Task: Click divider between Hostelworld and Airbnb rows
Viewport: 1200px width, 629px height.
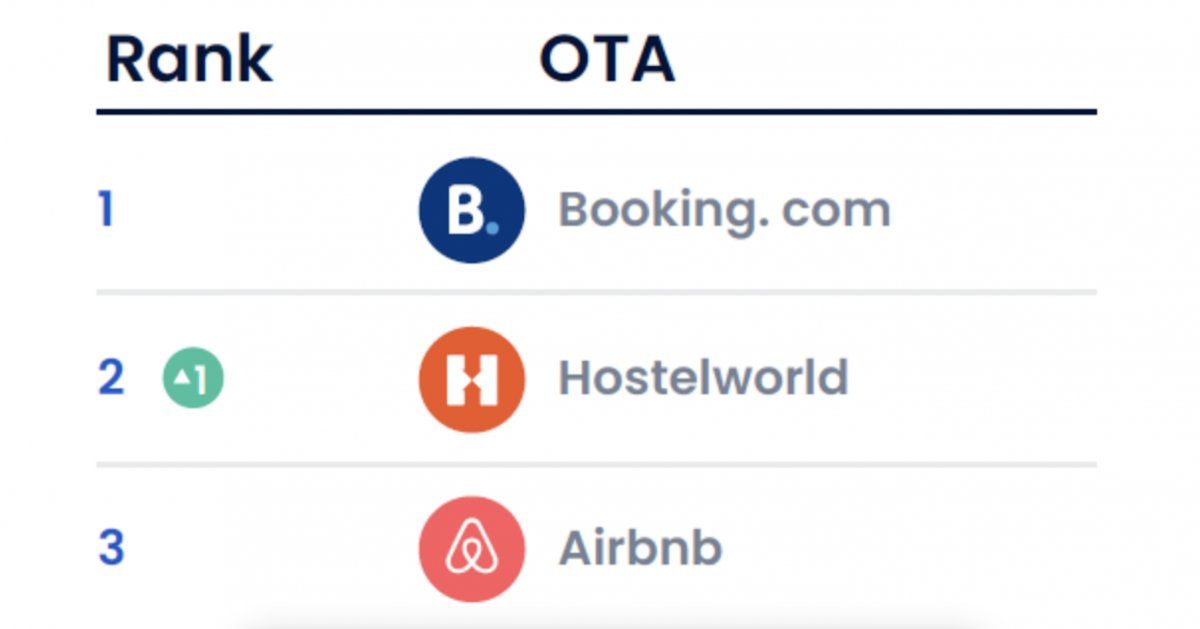Action: tap(596, 465)
